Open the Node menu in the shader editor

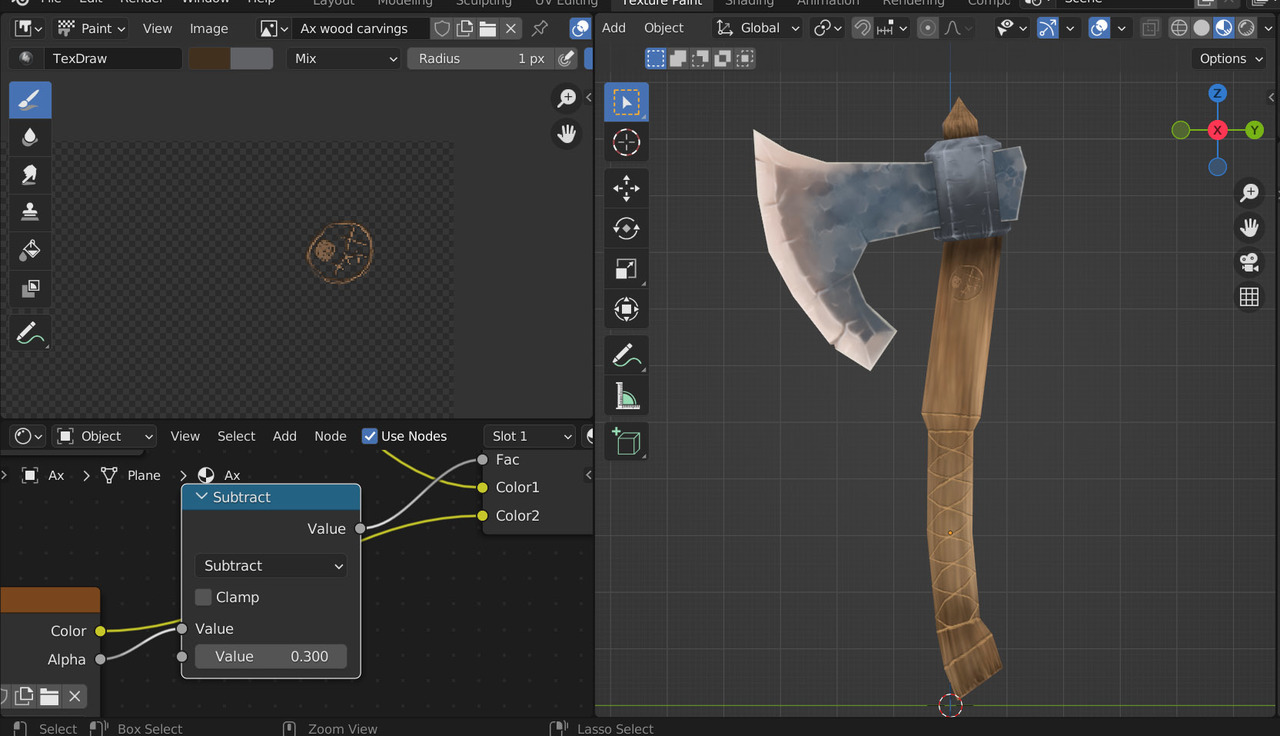pos(330,435)
